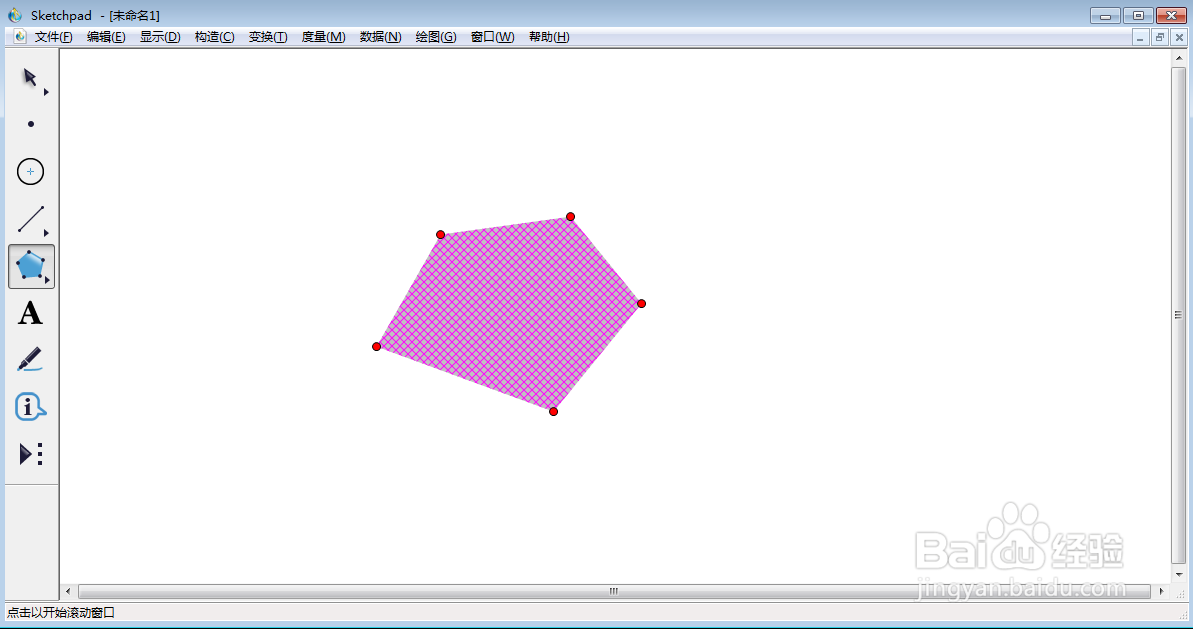Screen dimensions: 1193x629
Task: Expand the Arrow tool flyout triangle
Action: (x=46, y=92)
